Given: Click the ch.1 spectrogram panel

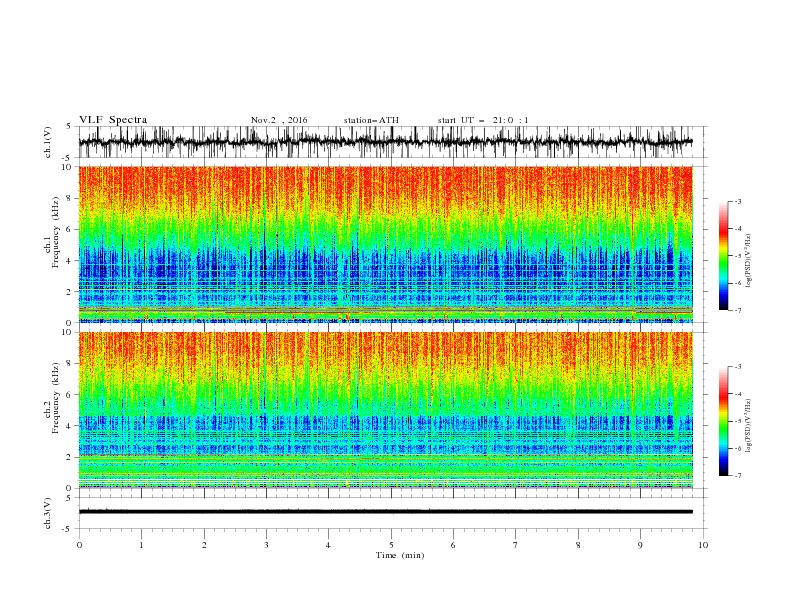Looking at the screenshot, I should tap(385, 244).
